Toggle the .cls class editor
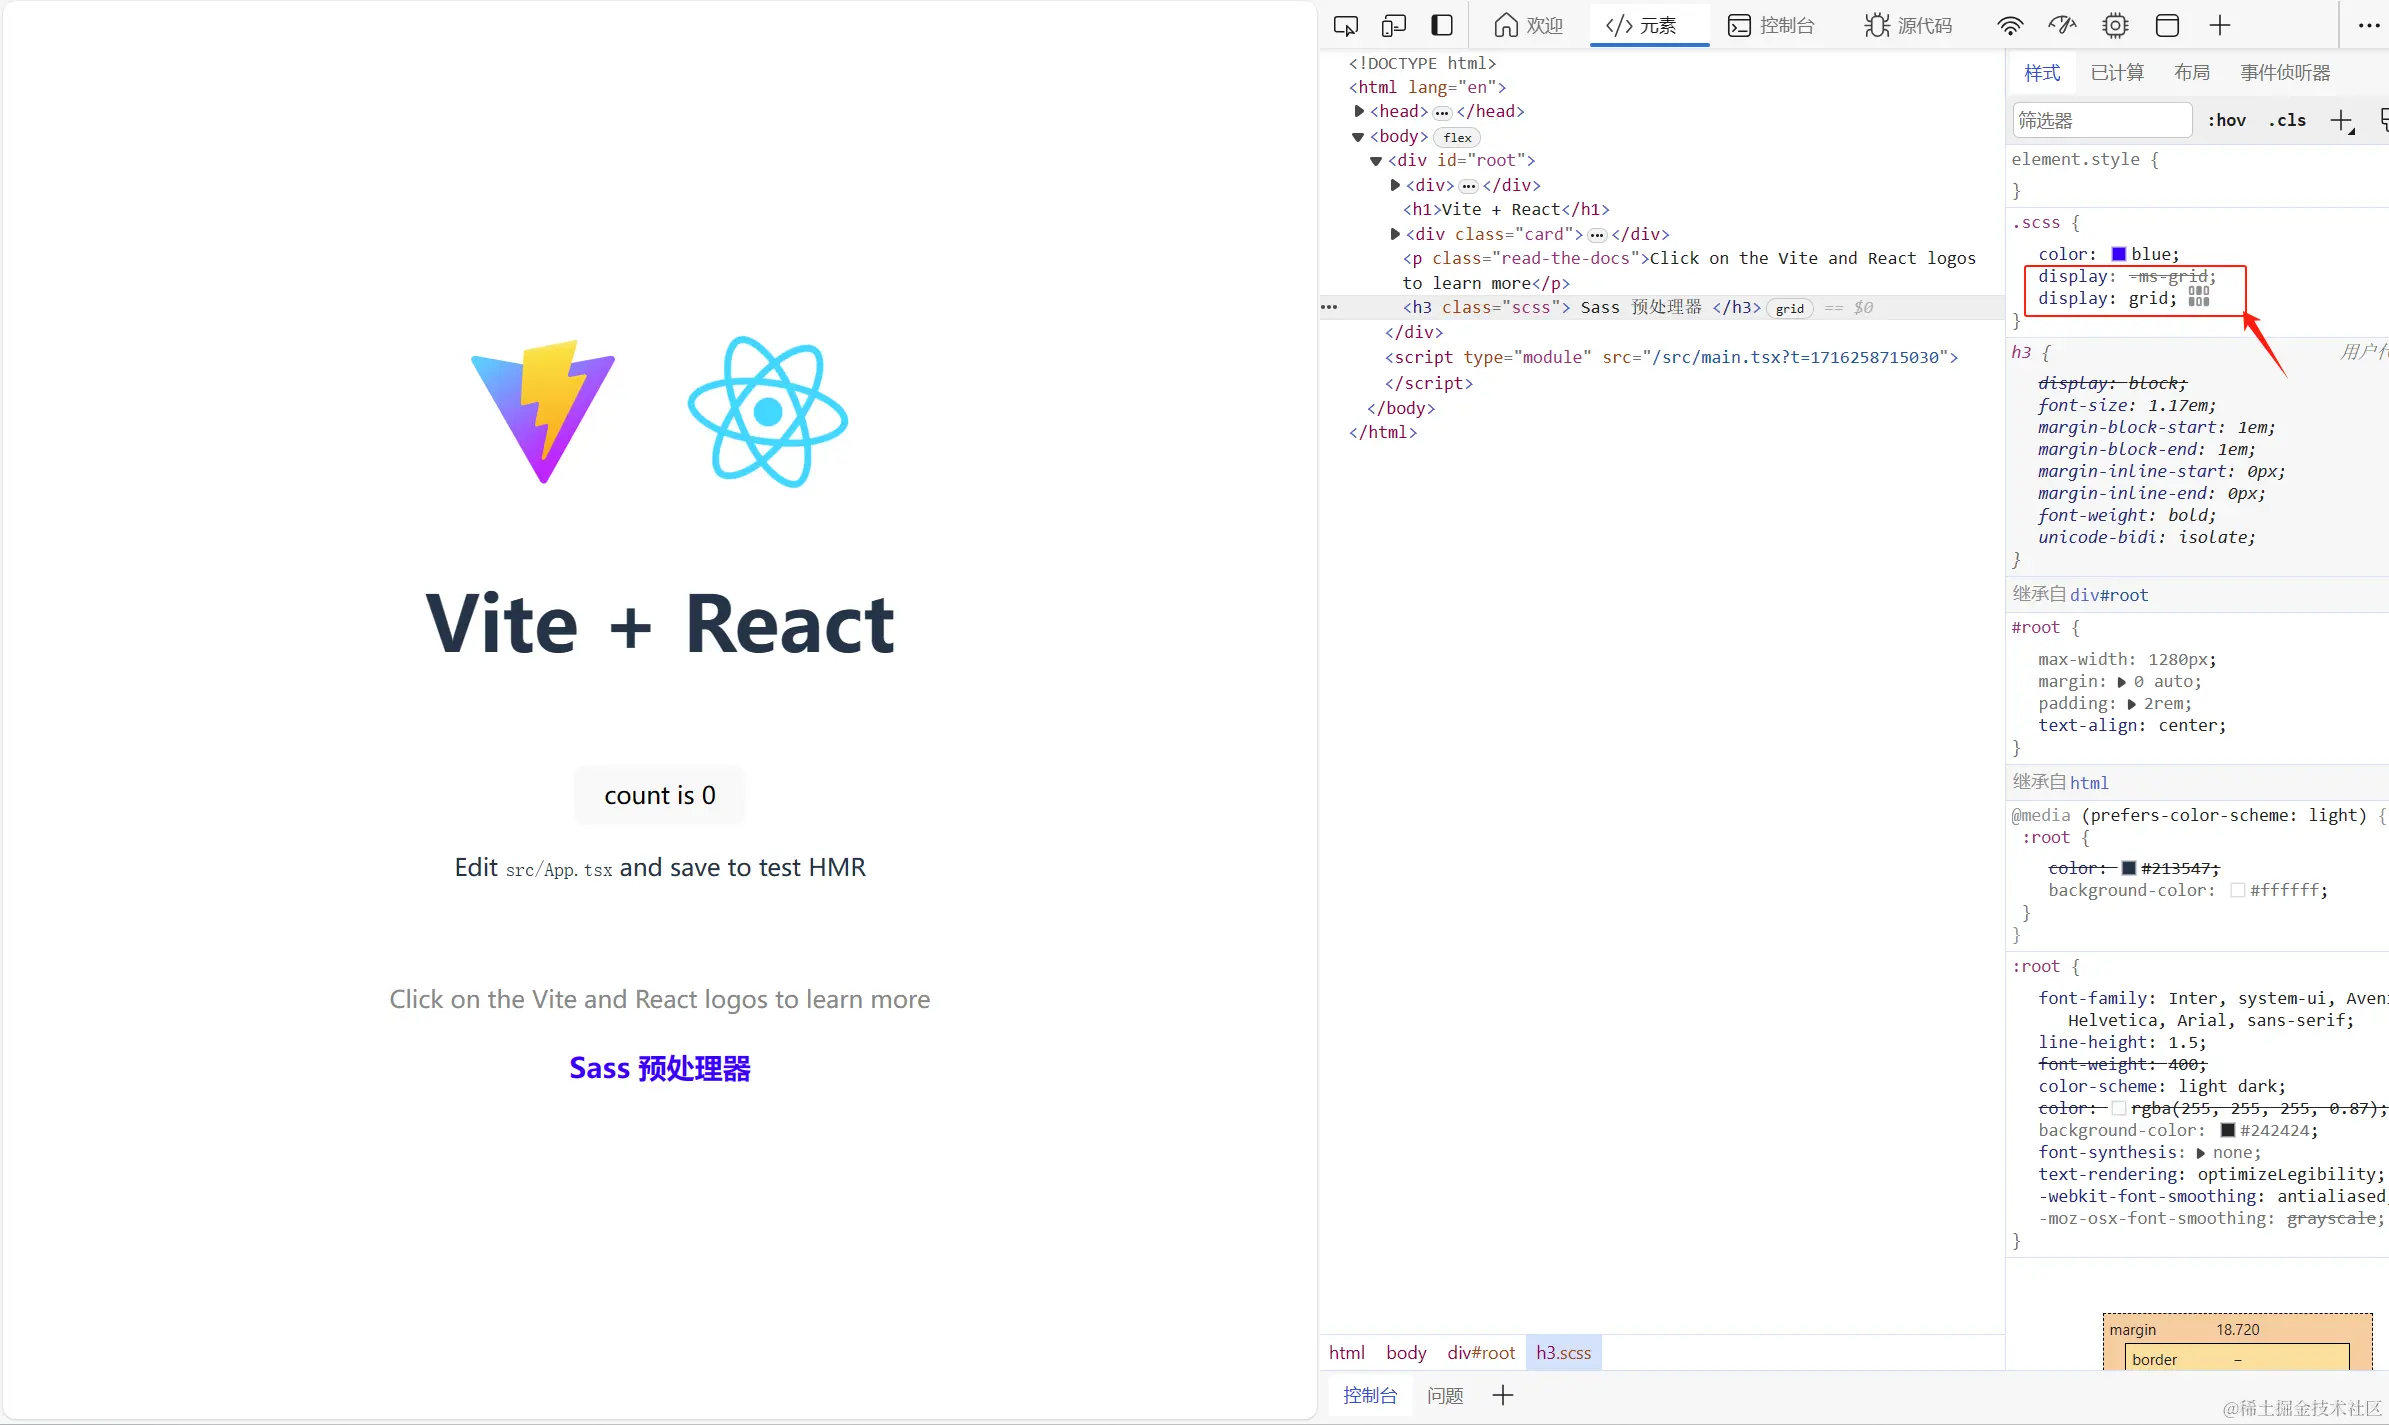The image size is (2389, 1425). tap(2287, 121)
